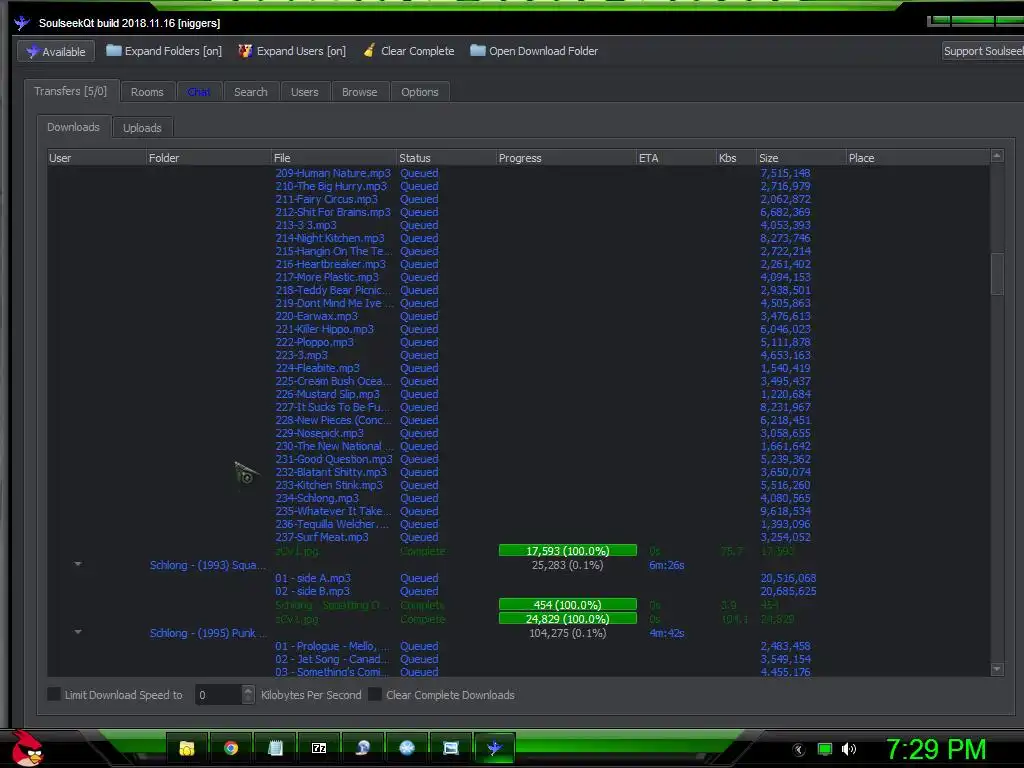Select file 231-Good Question.mp3
Screen dimensions: 1024x768
334,459
